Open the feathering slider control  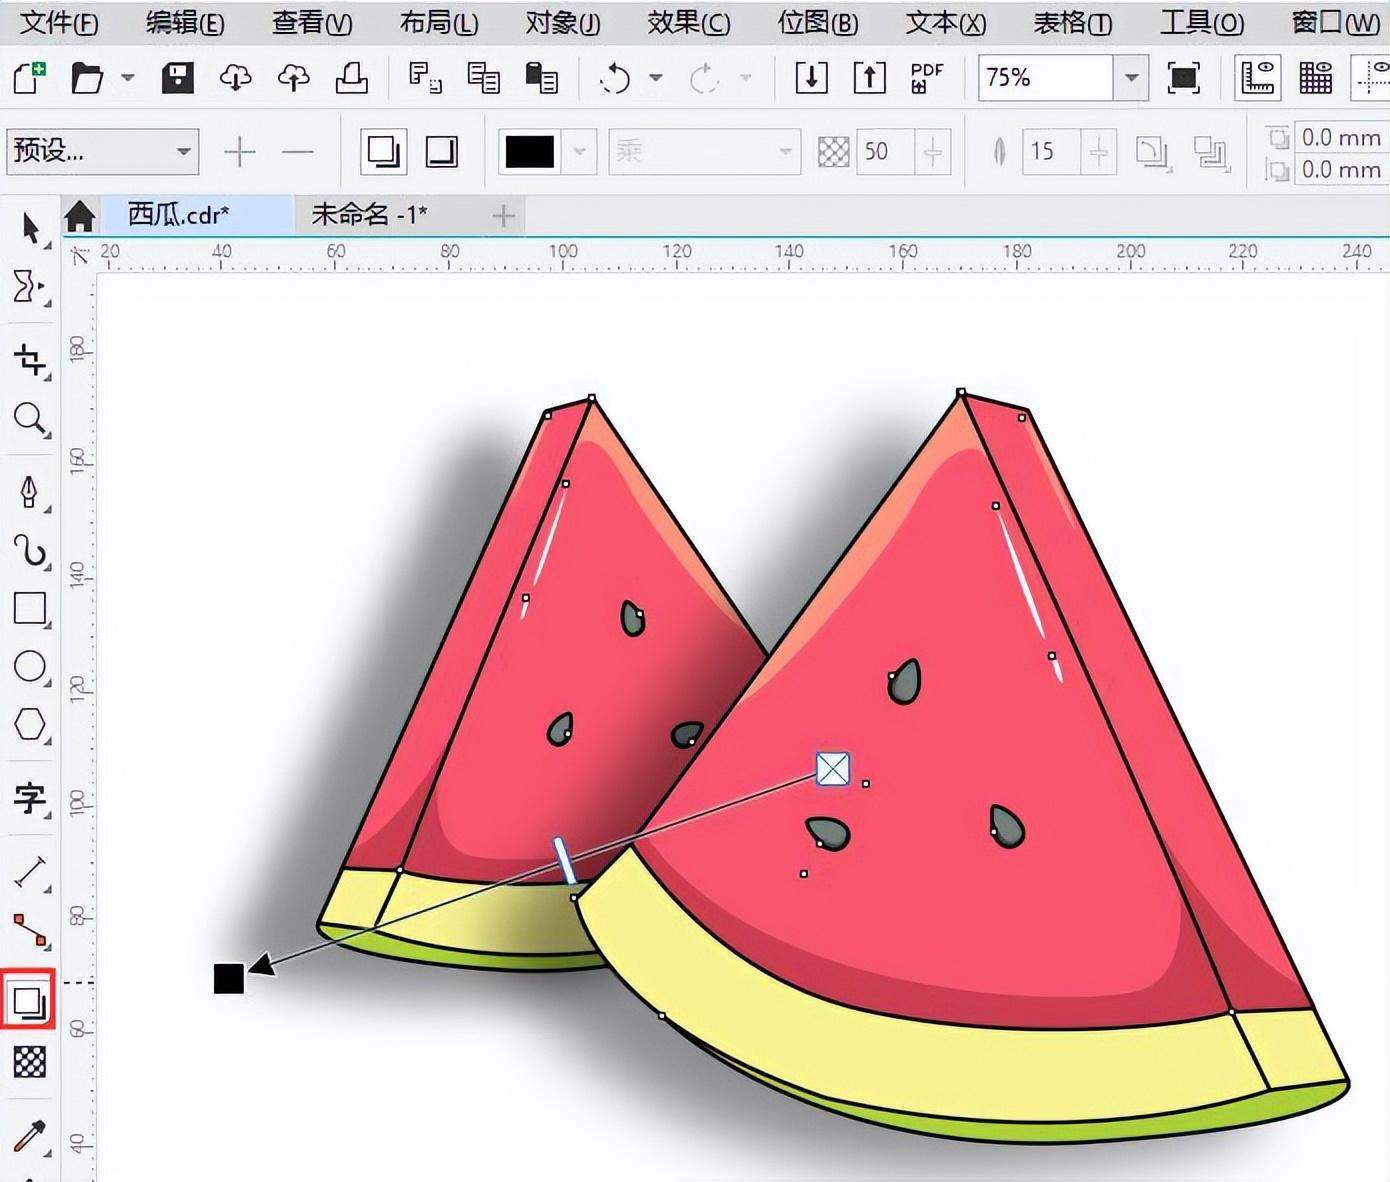pyautogui.click(x=1099, y=152)
